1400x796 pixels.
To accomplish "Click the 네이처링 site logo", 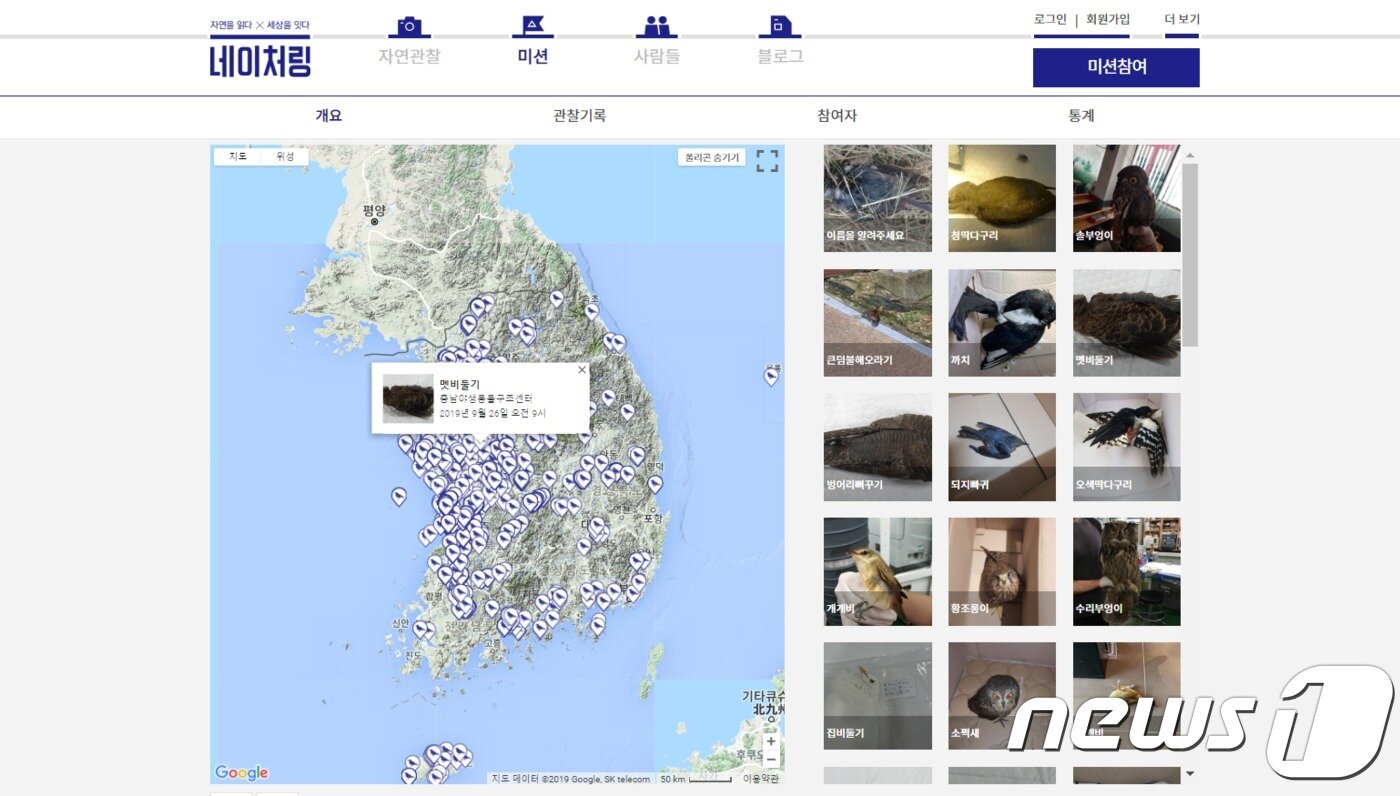I will click(x=260, y=60).
